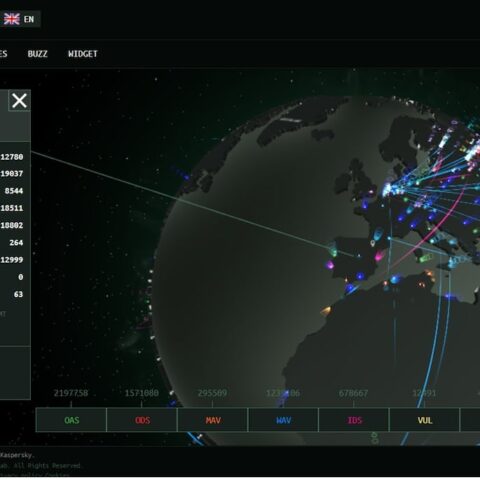Image resolution: width=480 pixels, height=480 pixels.
Task: Toggle the VUL detection filter
Action: (x=425, y=420)
